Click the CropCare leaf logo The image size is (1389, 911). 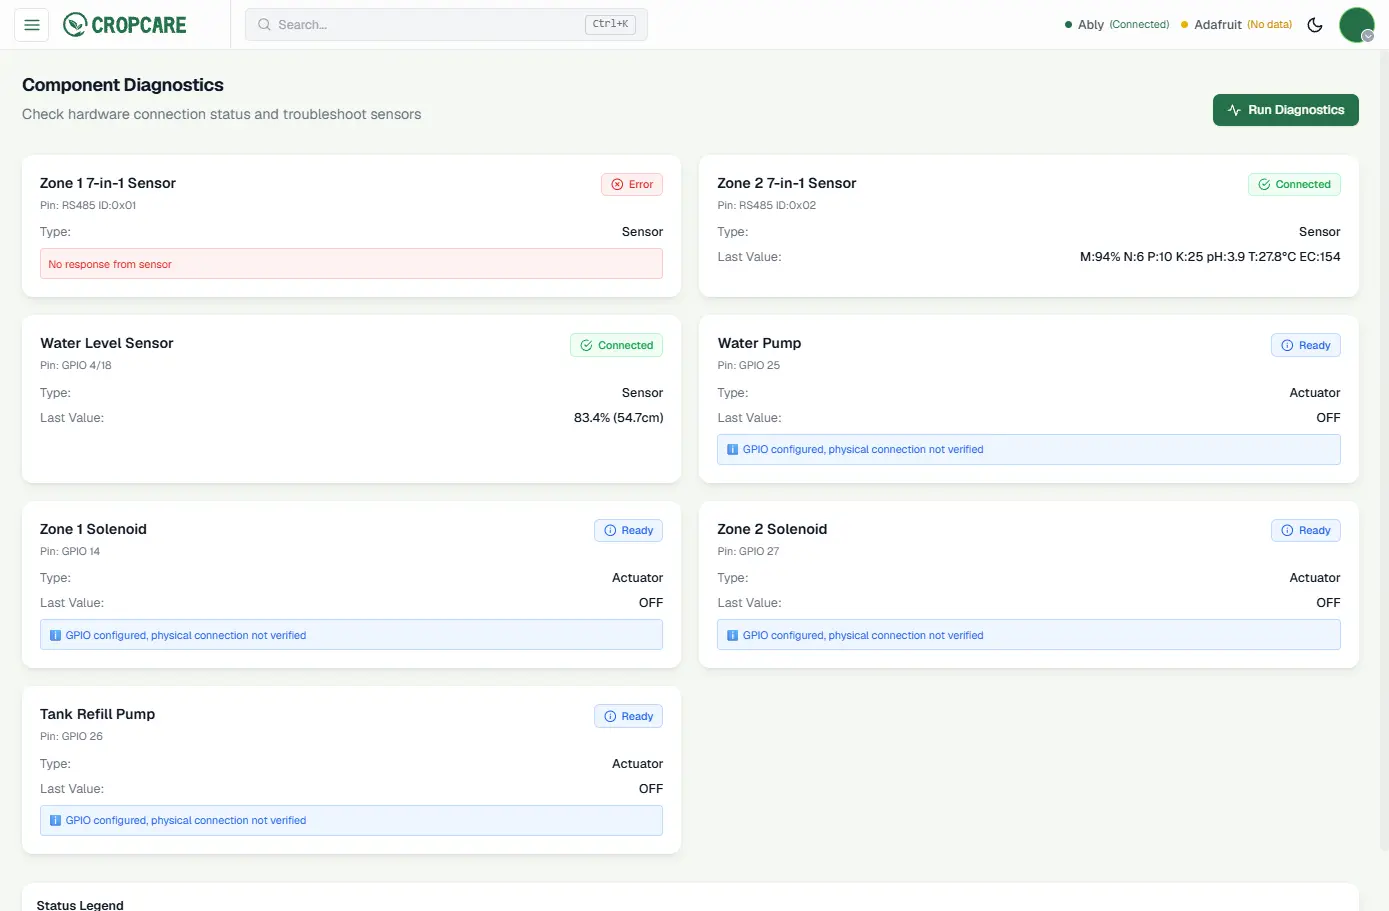[x=75, y=25]
